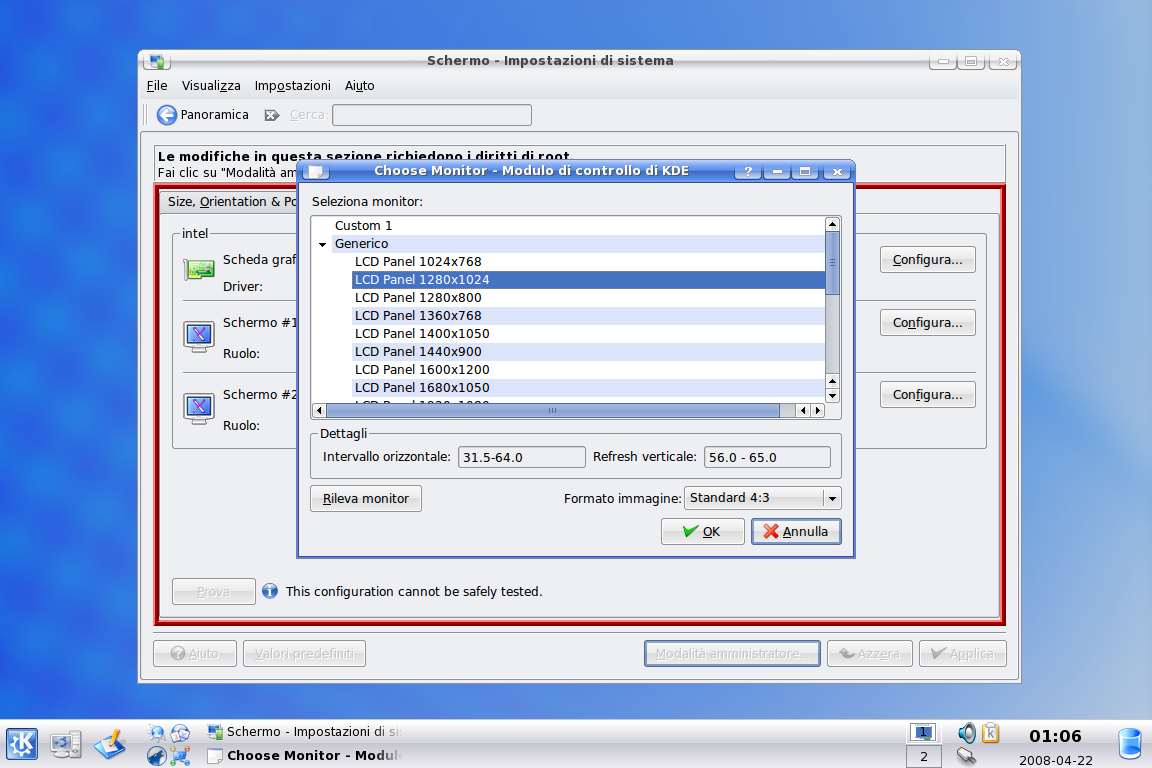Click the clear search field icon

[x=272, y=115]
